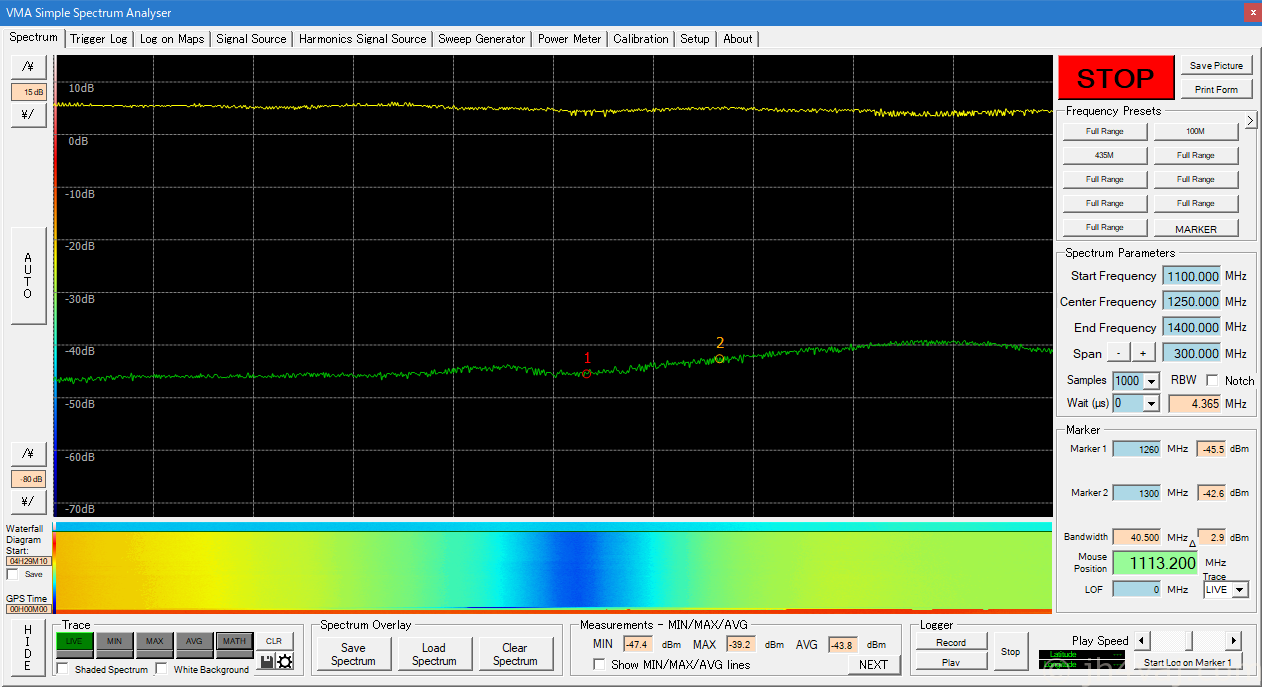Click the Save Picture button
Viewport: 1262px width, 687px height.
1216,66
